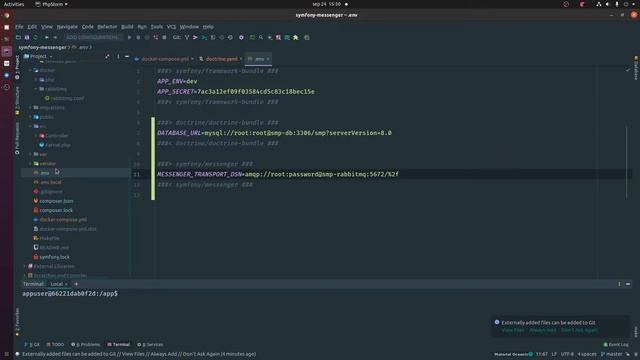Open the TODO tool window

tap(56, 344)
